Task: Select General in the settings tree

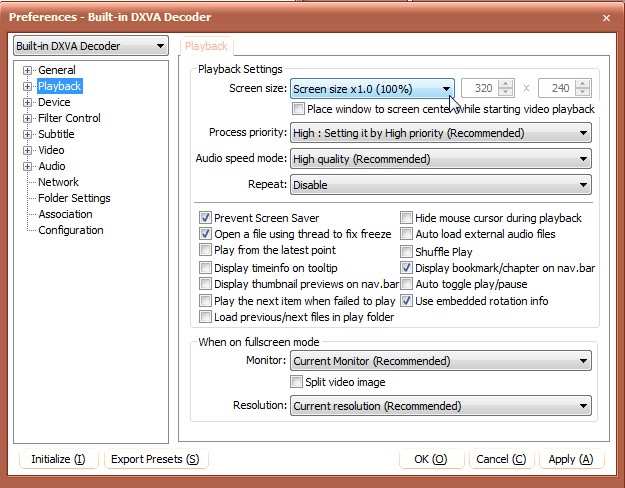Action: click(x=57, y=70)
